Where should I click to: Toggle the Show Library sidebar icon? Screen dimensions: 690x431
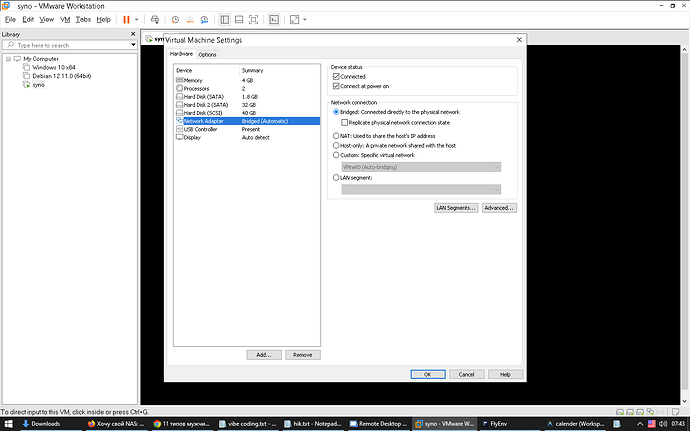pos(224,19)
